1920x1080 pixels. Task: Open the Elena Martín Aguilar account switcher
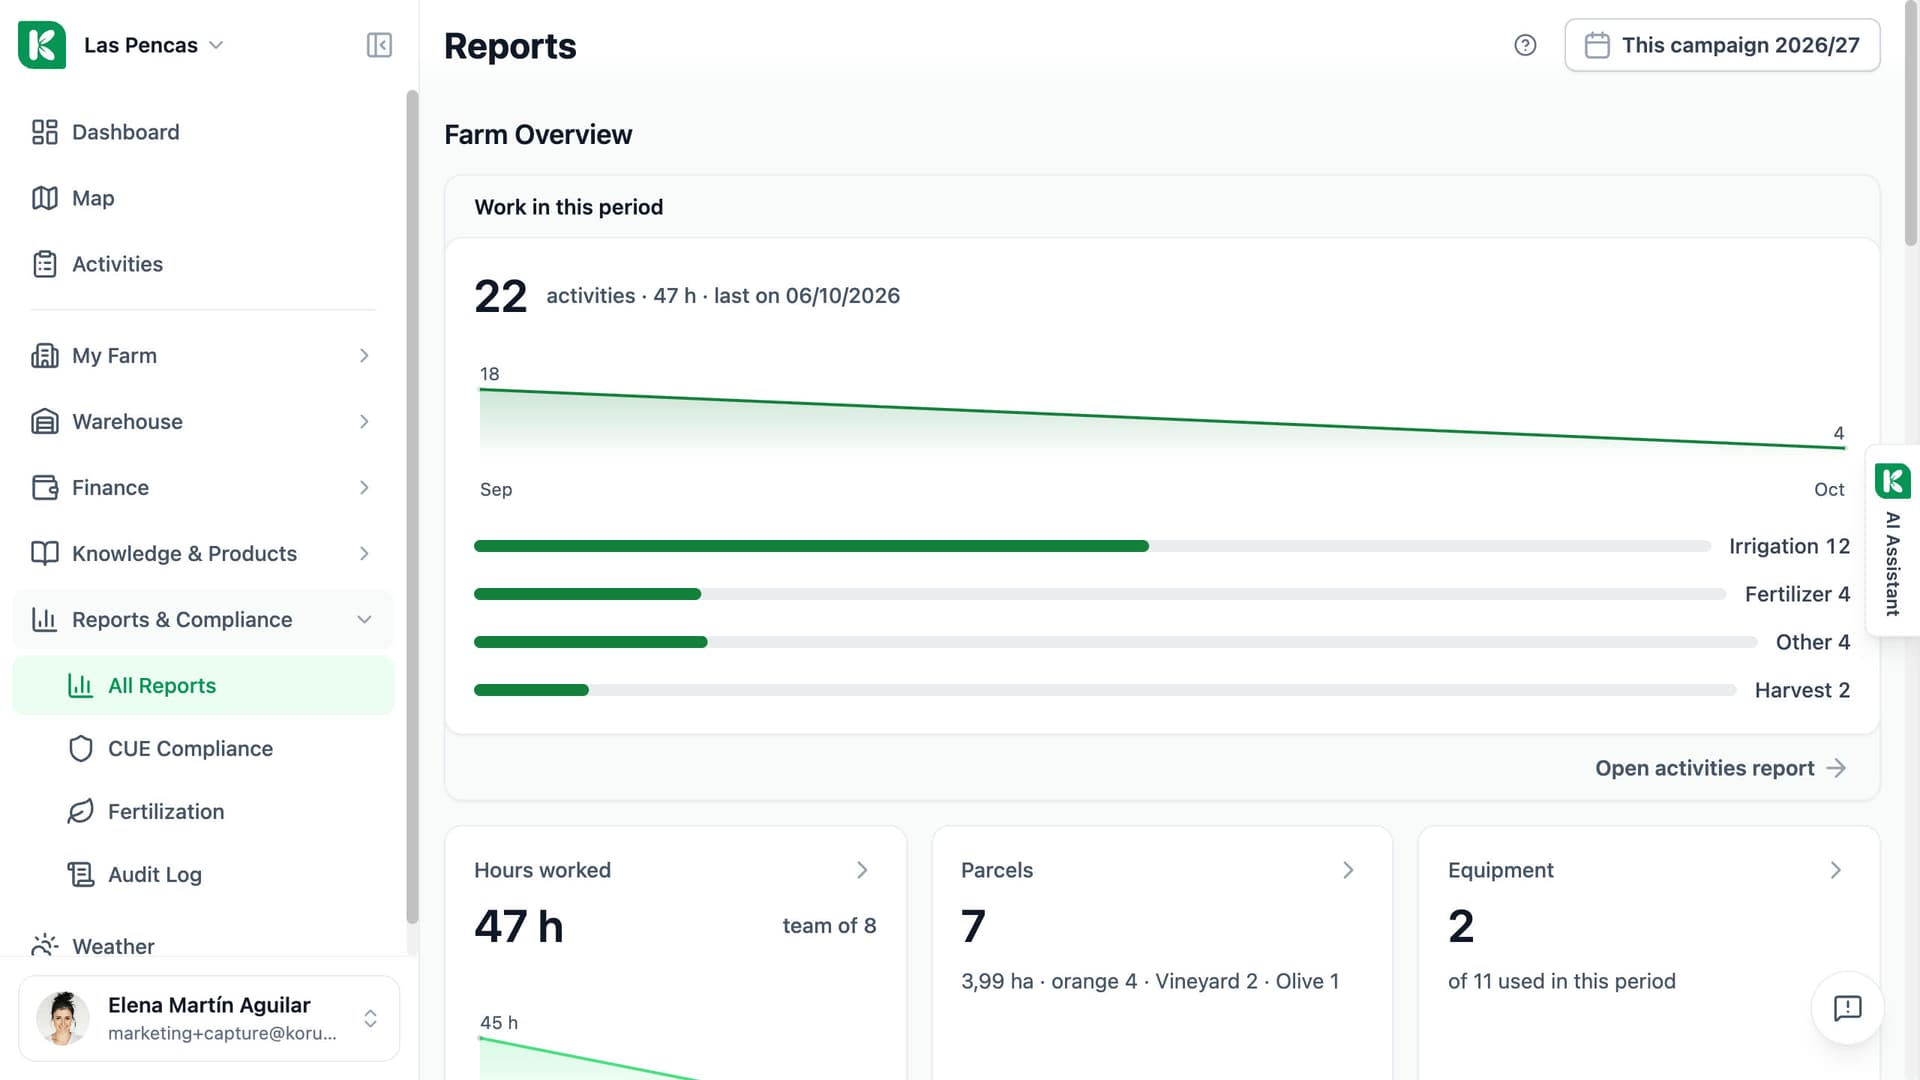click(209, 1018)
